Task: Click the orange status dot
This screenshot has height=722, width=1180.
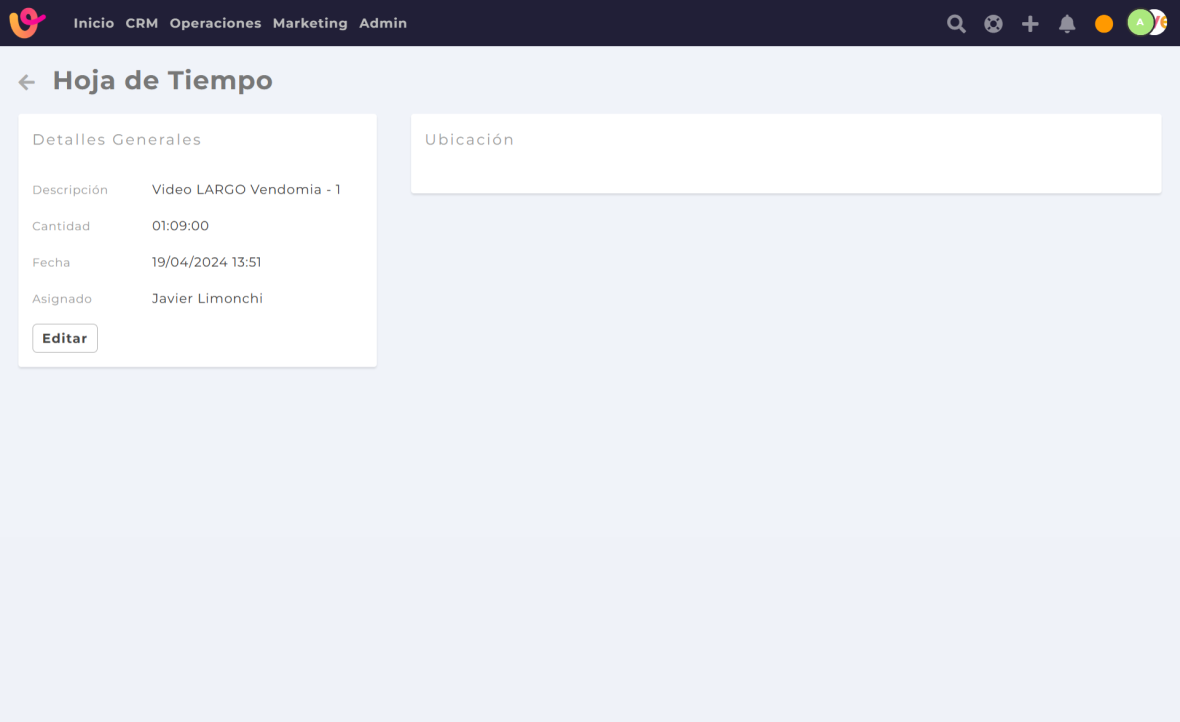Action: (1104, 24)
